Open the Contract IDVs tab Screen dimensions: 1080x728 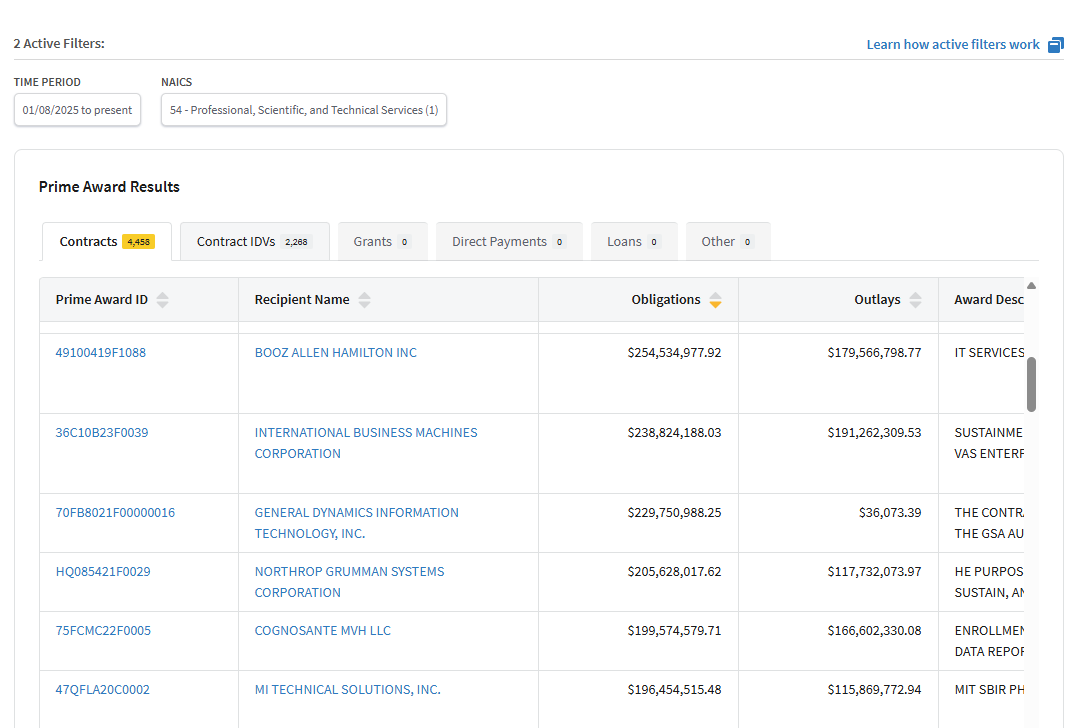click(254, 242)
